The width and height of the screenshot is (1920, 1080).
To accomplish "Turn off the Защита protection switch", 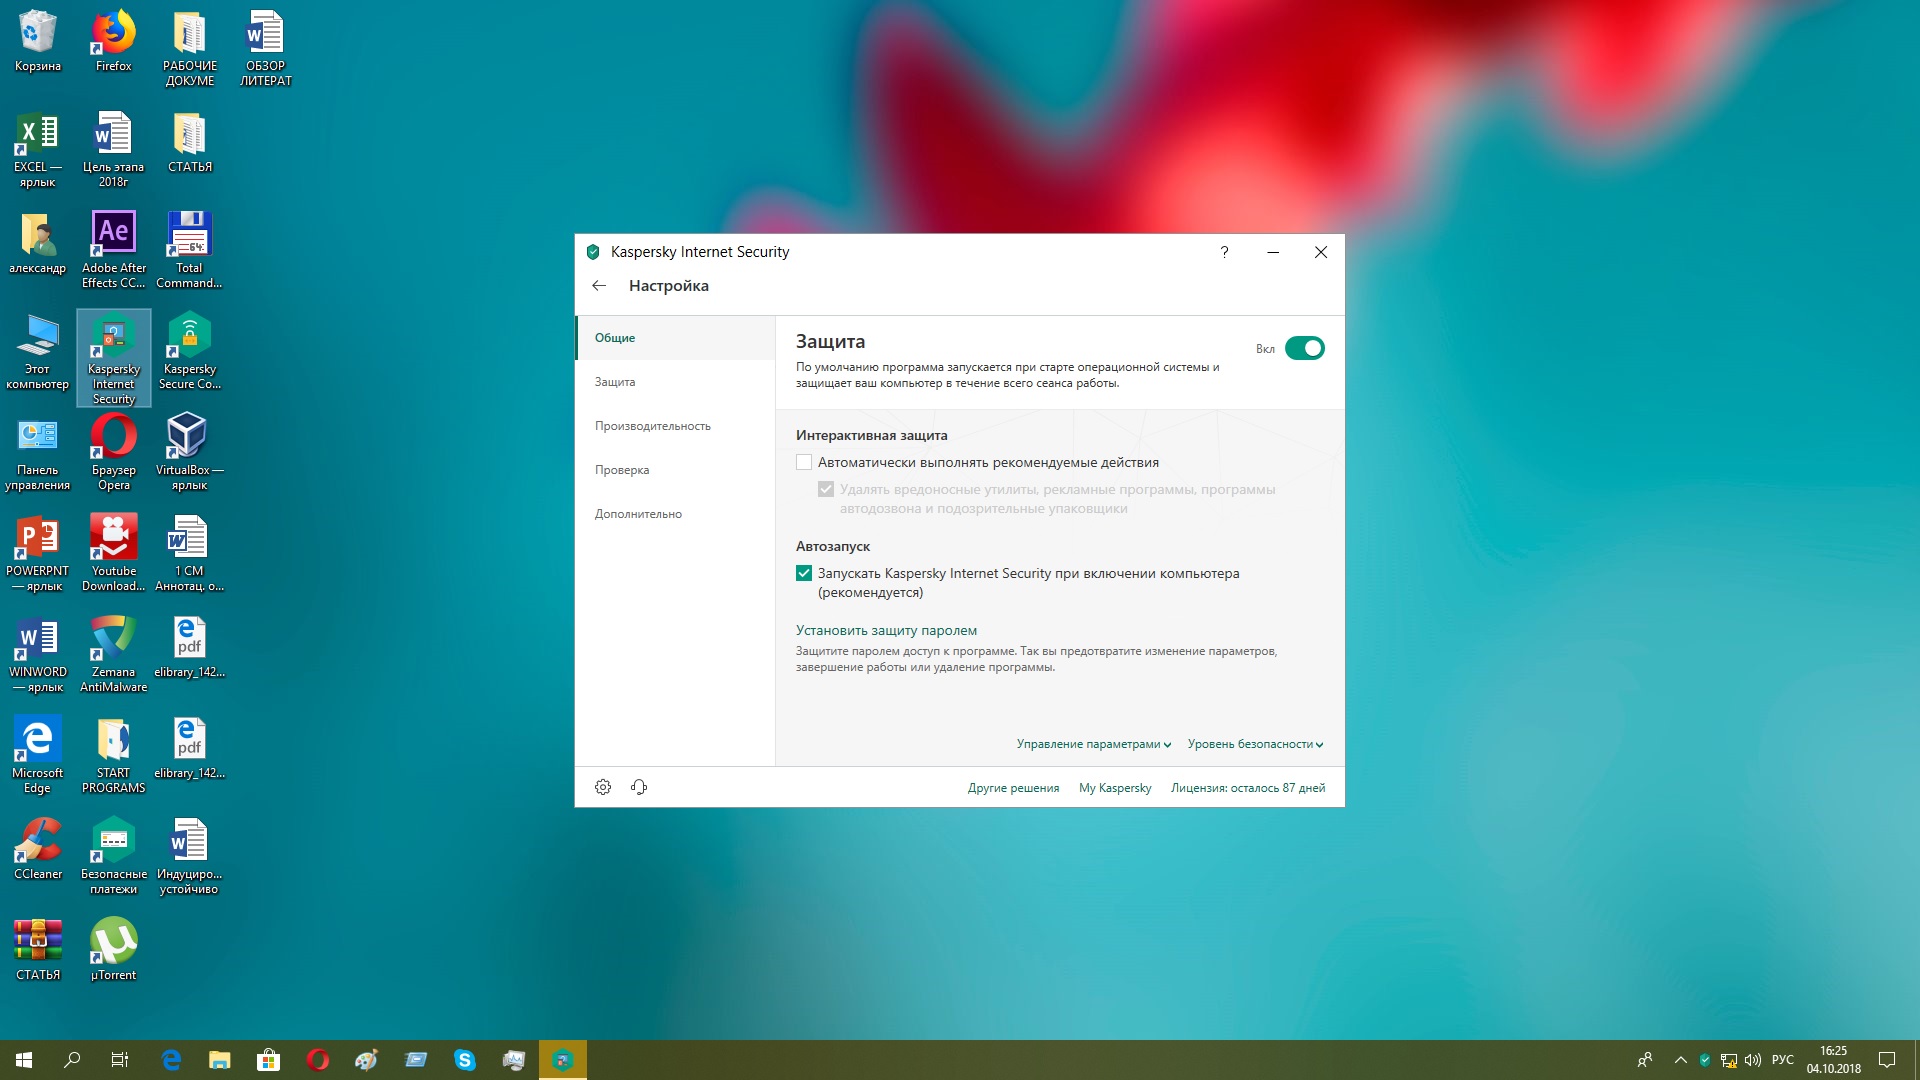I will tap(1304, 348).
